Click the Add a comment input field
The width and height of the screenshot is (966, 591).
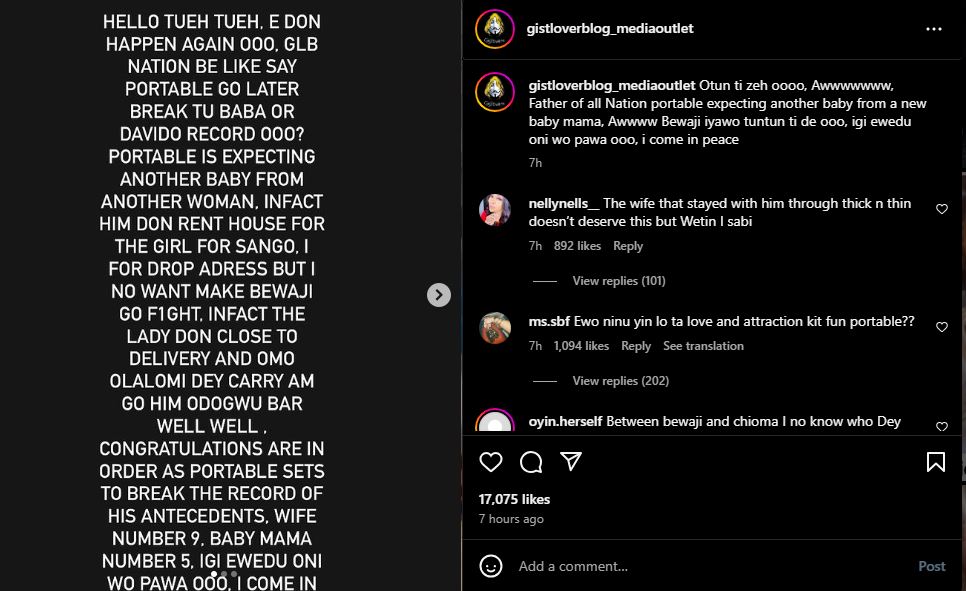click(x=700, y=566)
